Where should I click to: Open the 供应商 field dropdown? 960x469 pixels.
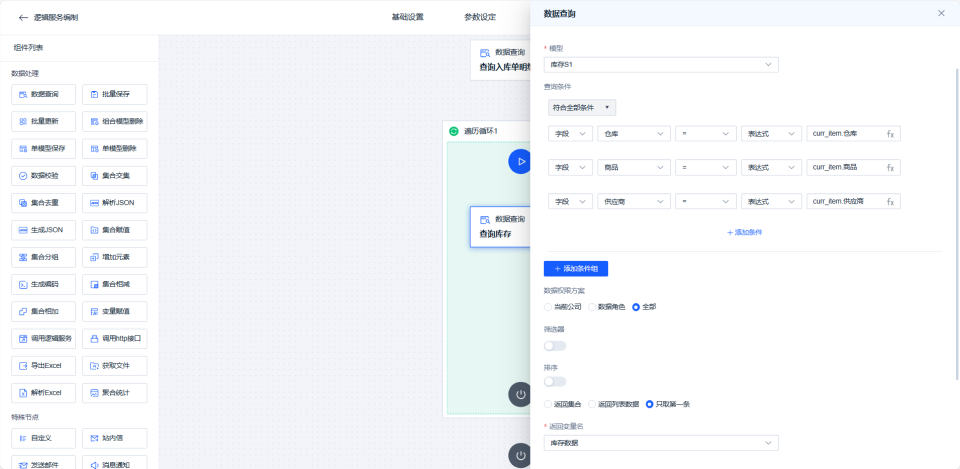click(x=634, y=201)
